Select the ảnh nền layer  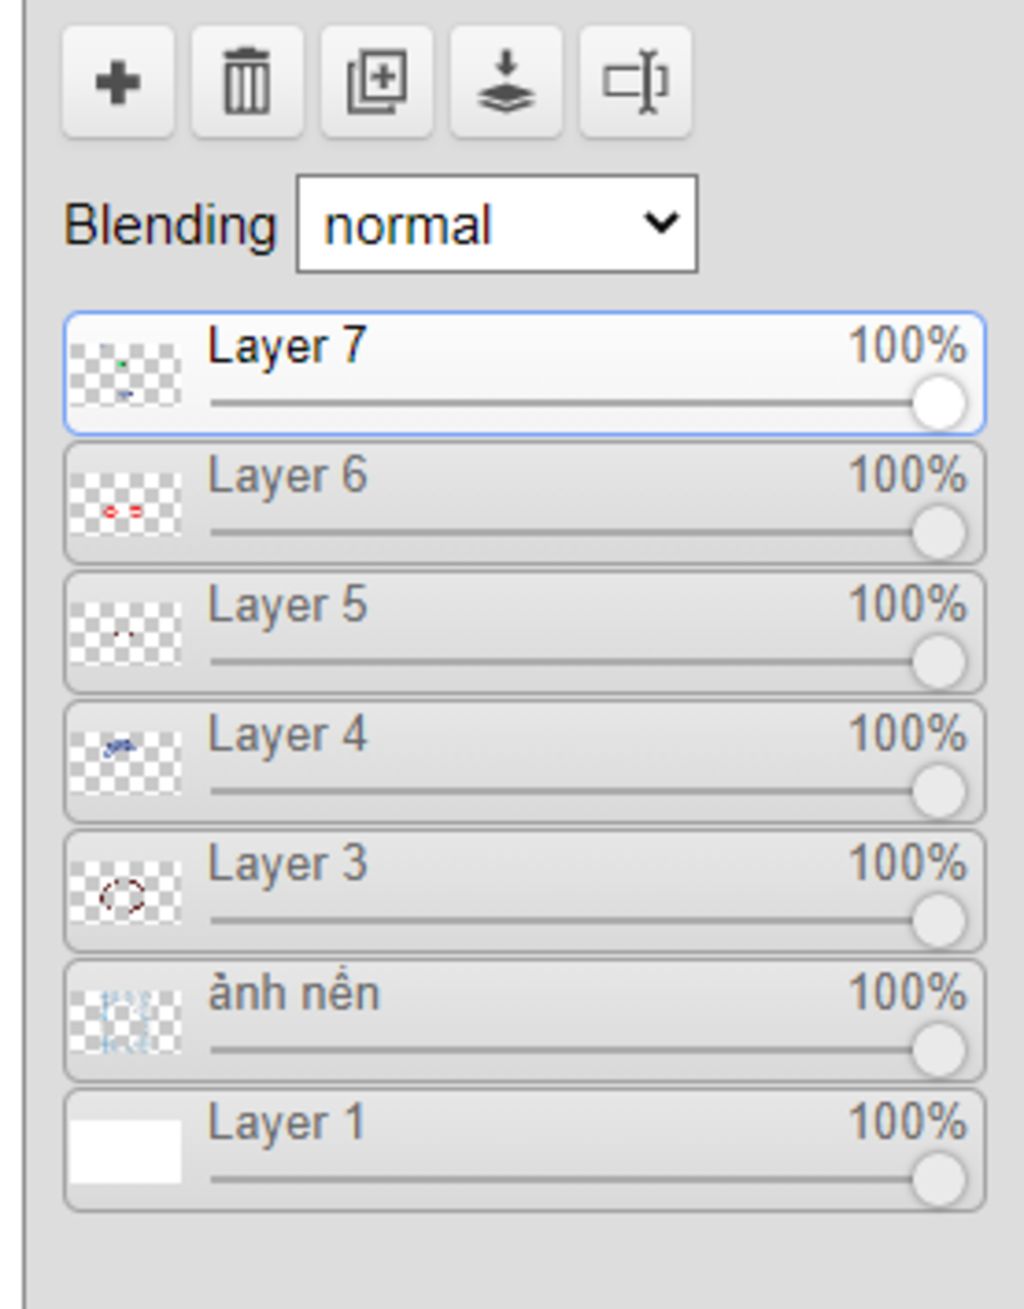point(294,994)
